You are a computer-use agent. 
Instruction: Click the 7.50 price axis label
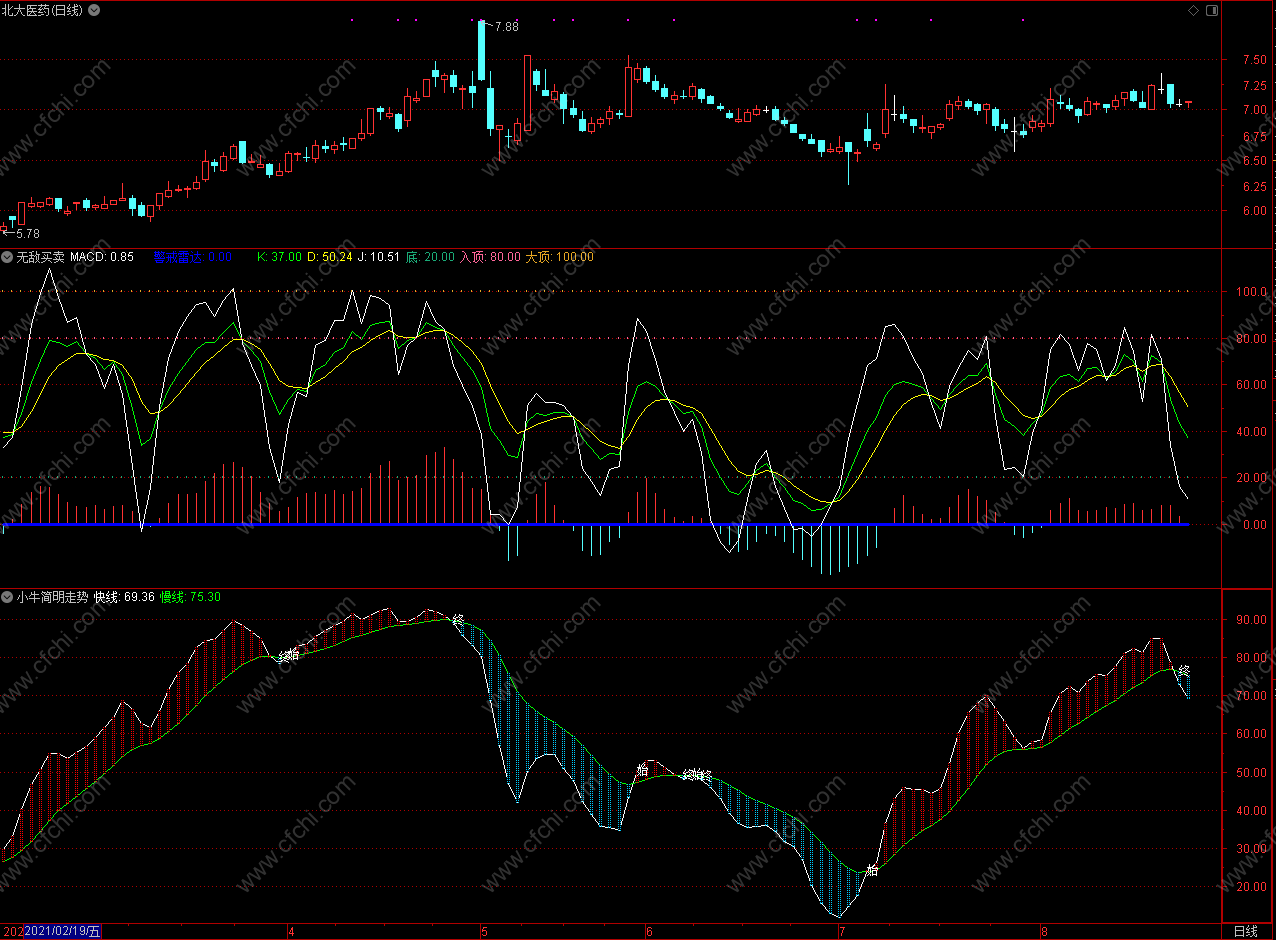(x=1255, y=60)
